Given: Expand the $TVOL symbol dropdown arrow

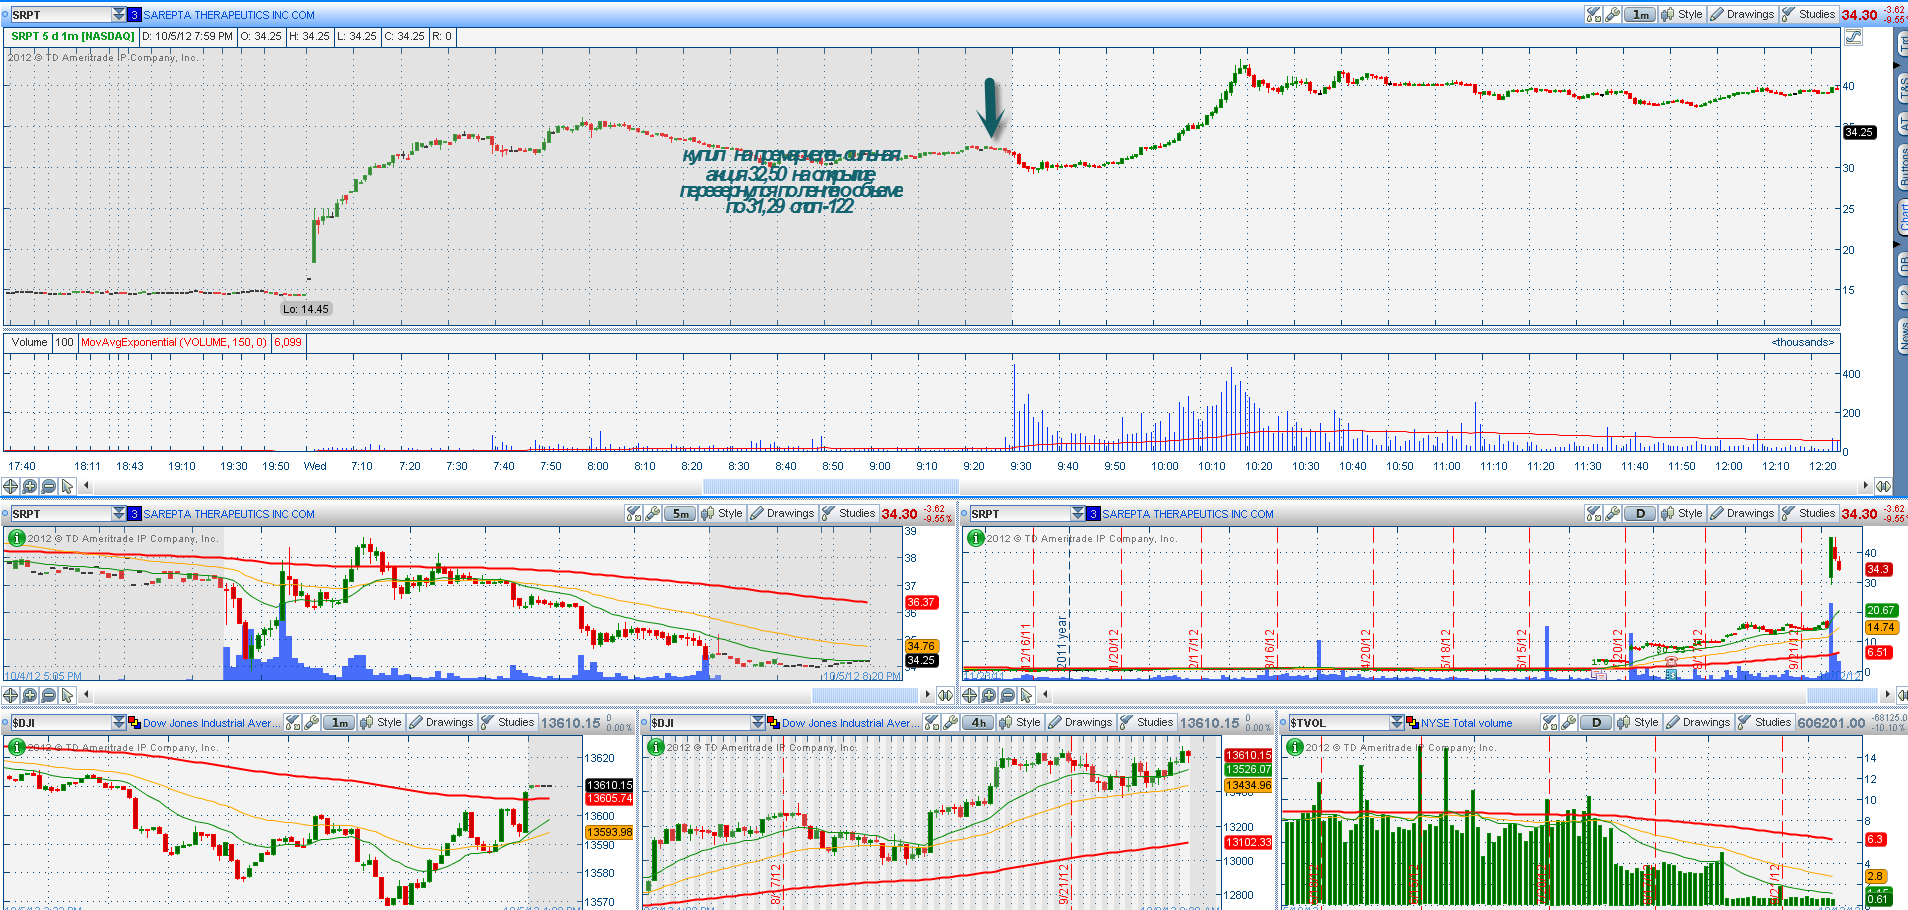Looking at the screenshot, I should 1397,722.
